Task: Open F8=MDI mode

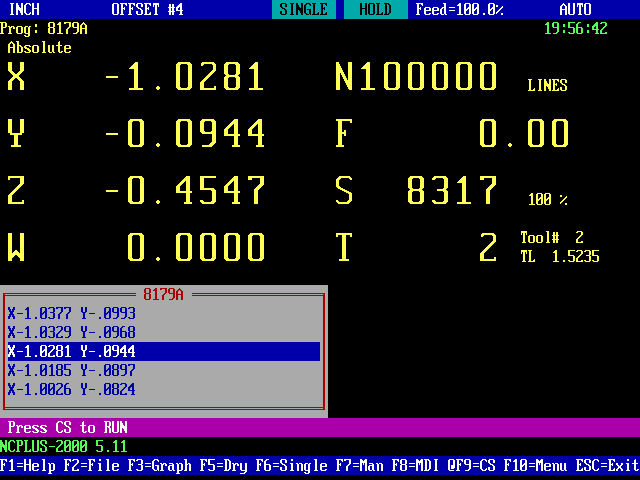Action: (415, 466)
